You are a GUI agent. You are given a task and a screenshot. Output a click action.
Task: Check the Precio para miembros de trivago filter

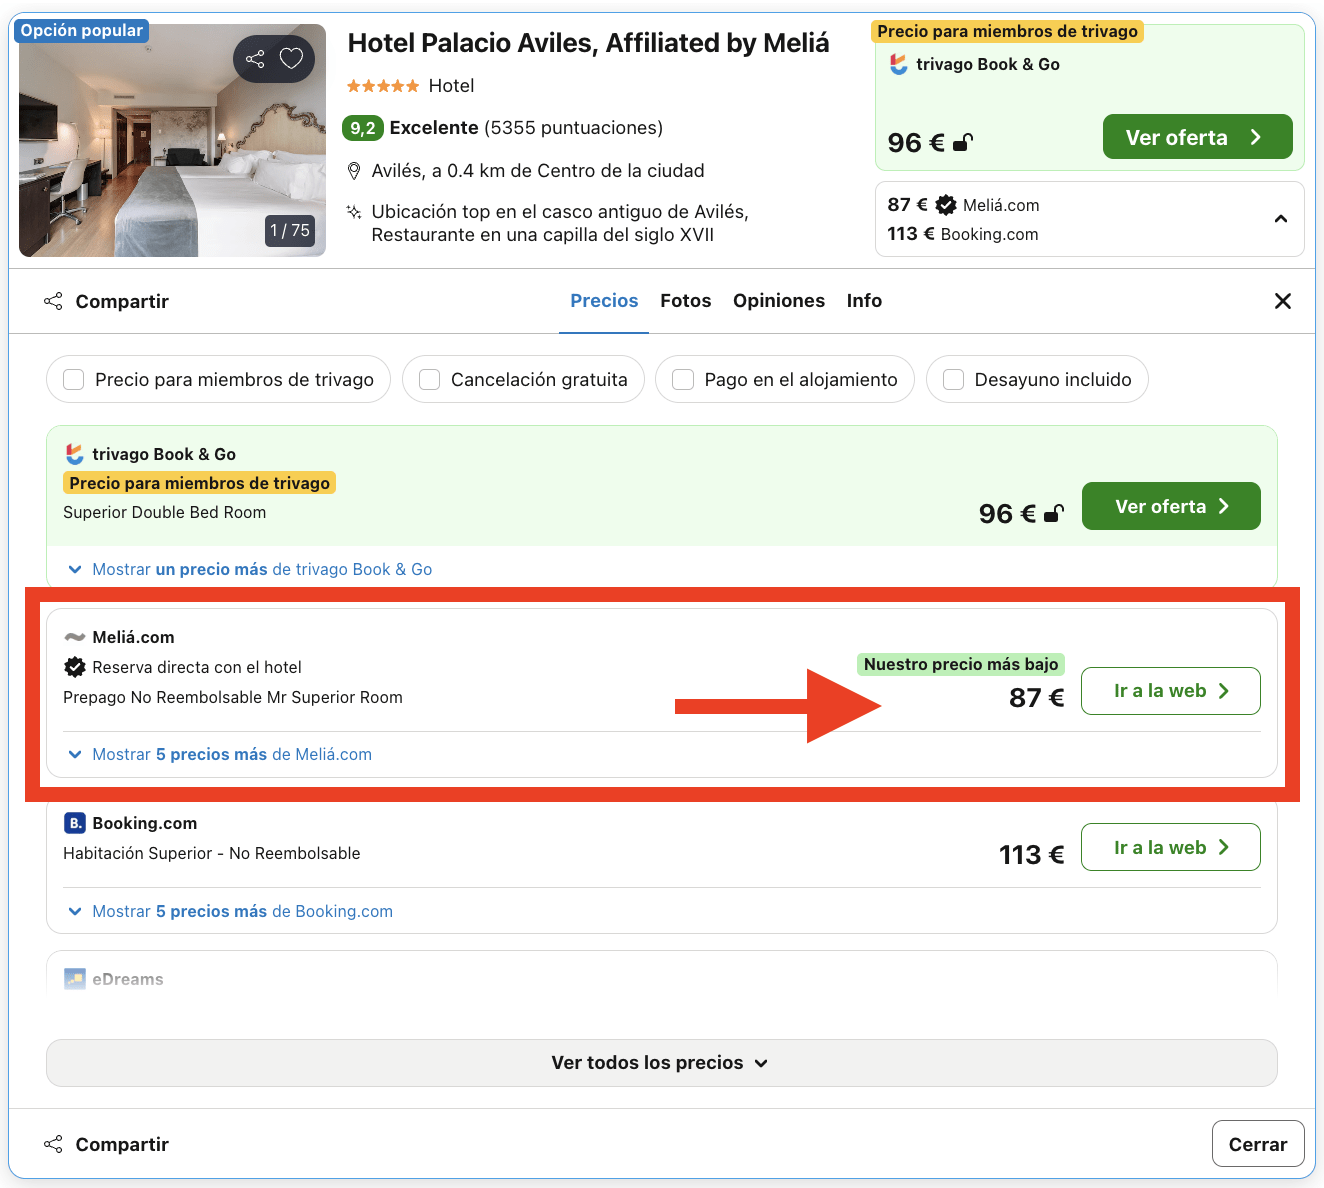(73, 379)
